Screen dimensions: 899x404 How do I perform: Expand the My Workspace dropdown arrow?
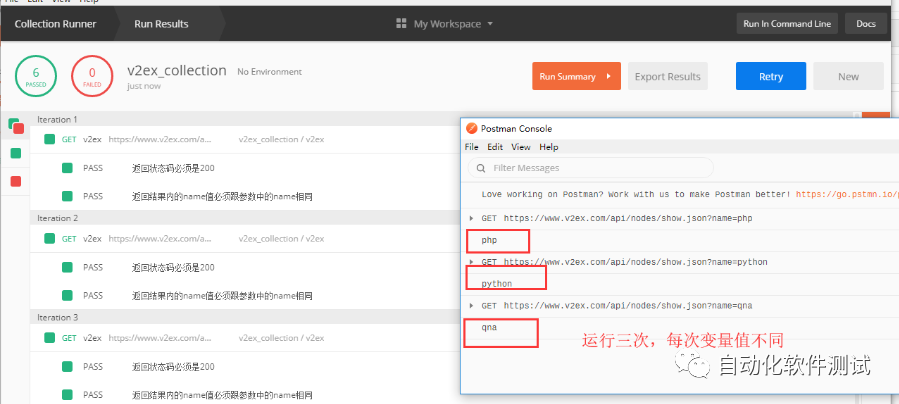point(490,24)
